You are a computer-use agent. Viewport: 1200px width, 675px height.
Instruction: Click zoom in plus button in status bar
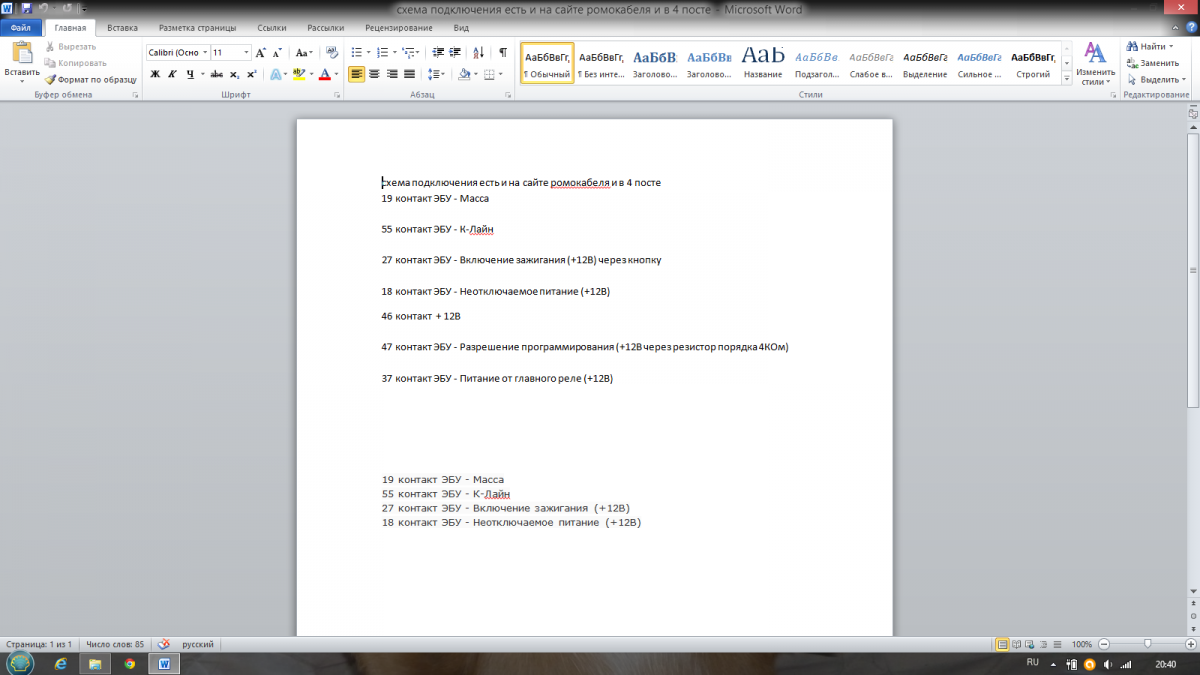(1191, 644)
